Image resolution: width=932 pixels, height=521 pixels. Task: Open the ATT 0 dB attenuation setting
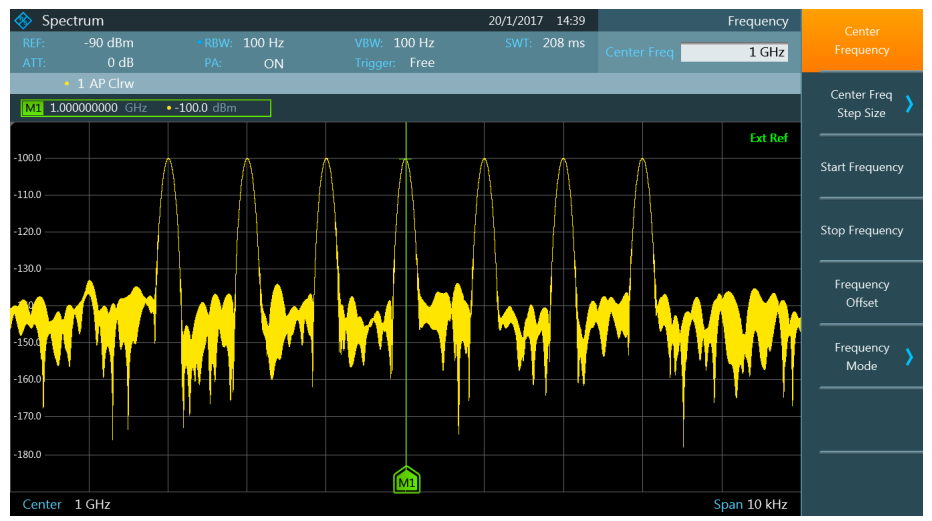[x=120, y=63]
